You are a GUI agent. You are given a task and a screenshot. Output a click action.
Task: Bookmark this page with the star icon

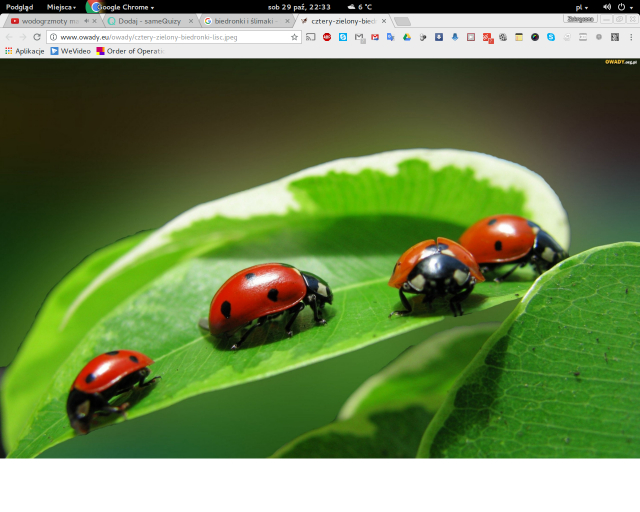pos(294,37)
